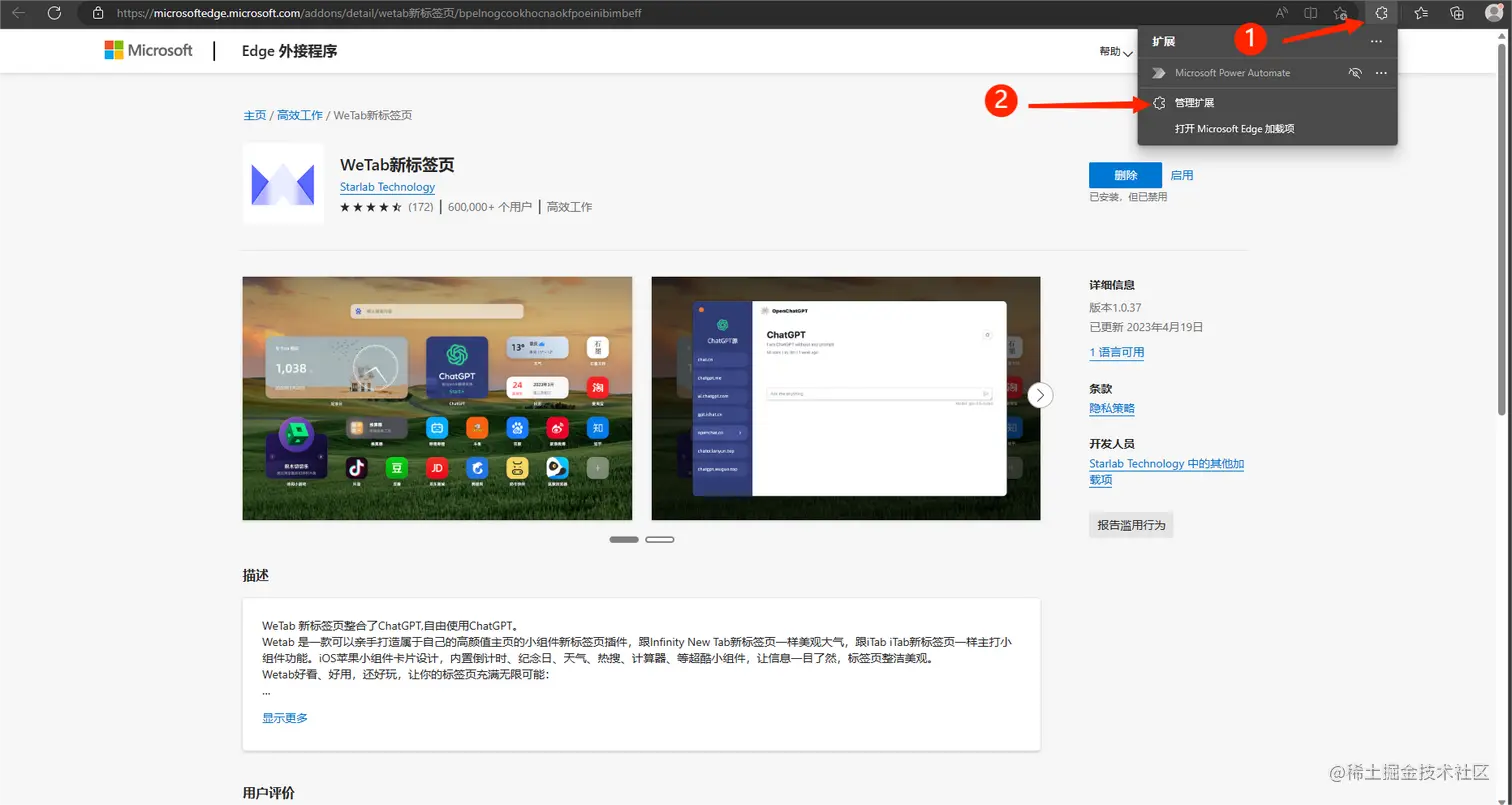Click the Read aloud icon in the address bar
This screenshot has width=1512, height=805.
click(1282, 13)
